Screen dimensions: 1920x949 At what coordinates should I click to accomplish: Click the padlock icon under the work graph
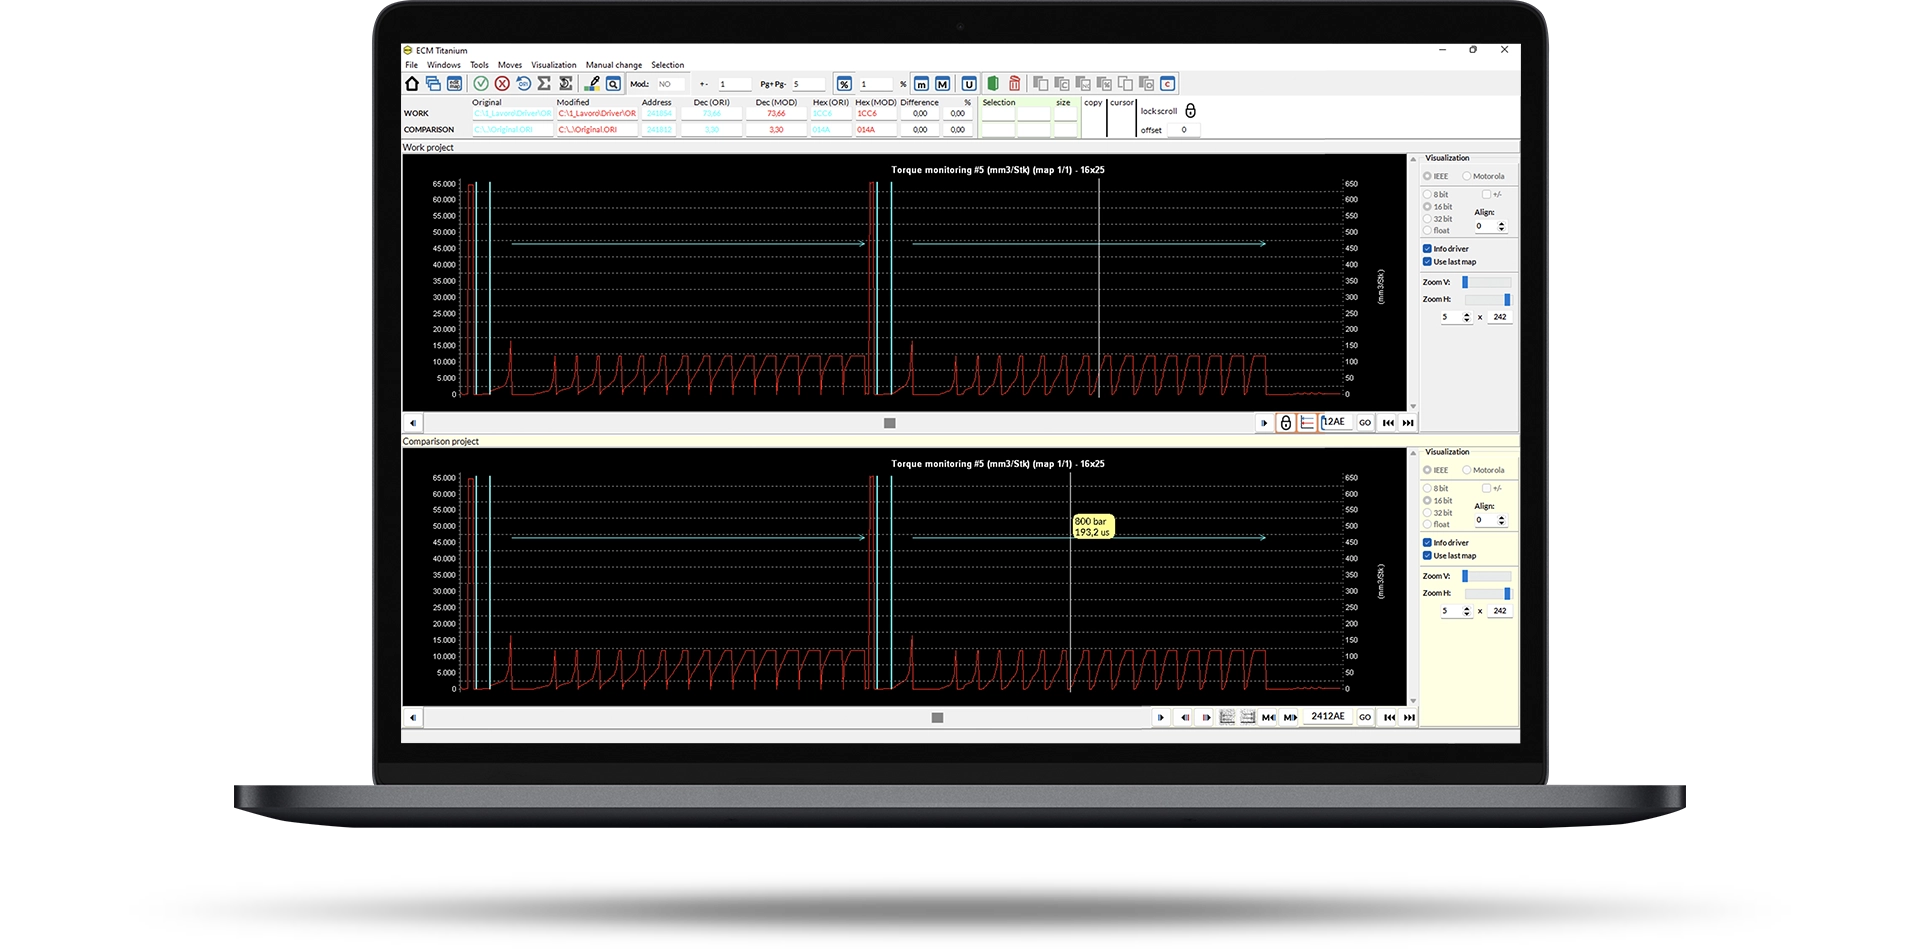[x=1286, y=423]
